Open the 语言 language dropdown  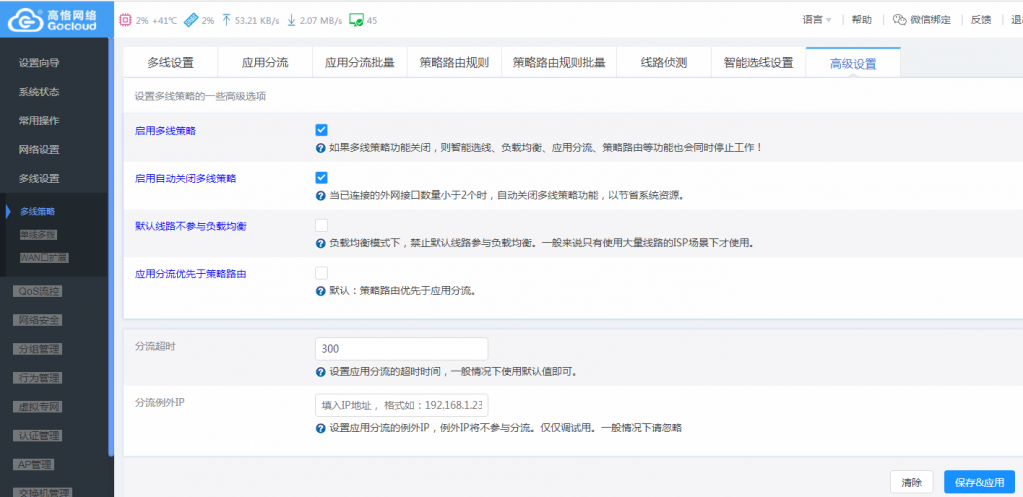(x=817, y=20)
